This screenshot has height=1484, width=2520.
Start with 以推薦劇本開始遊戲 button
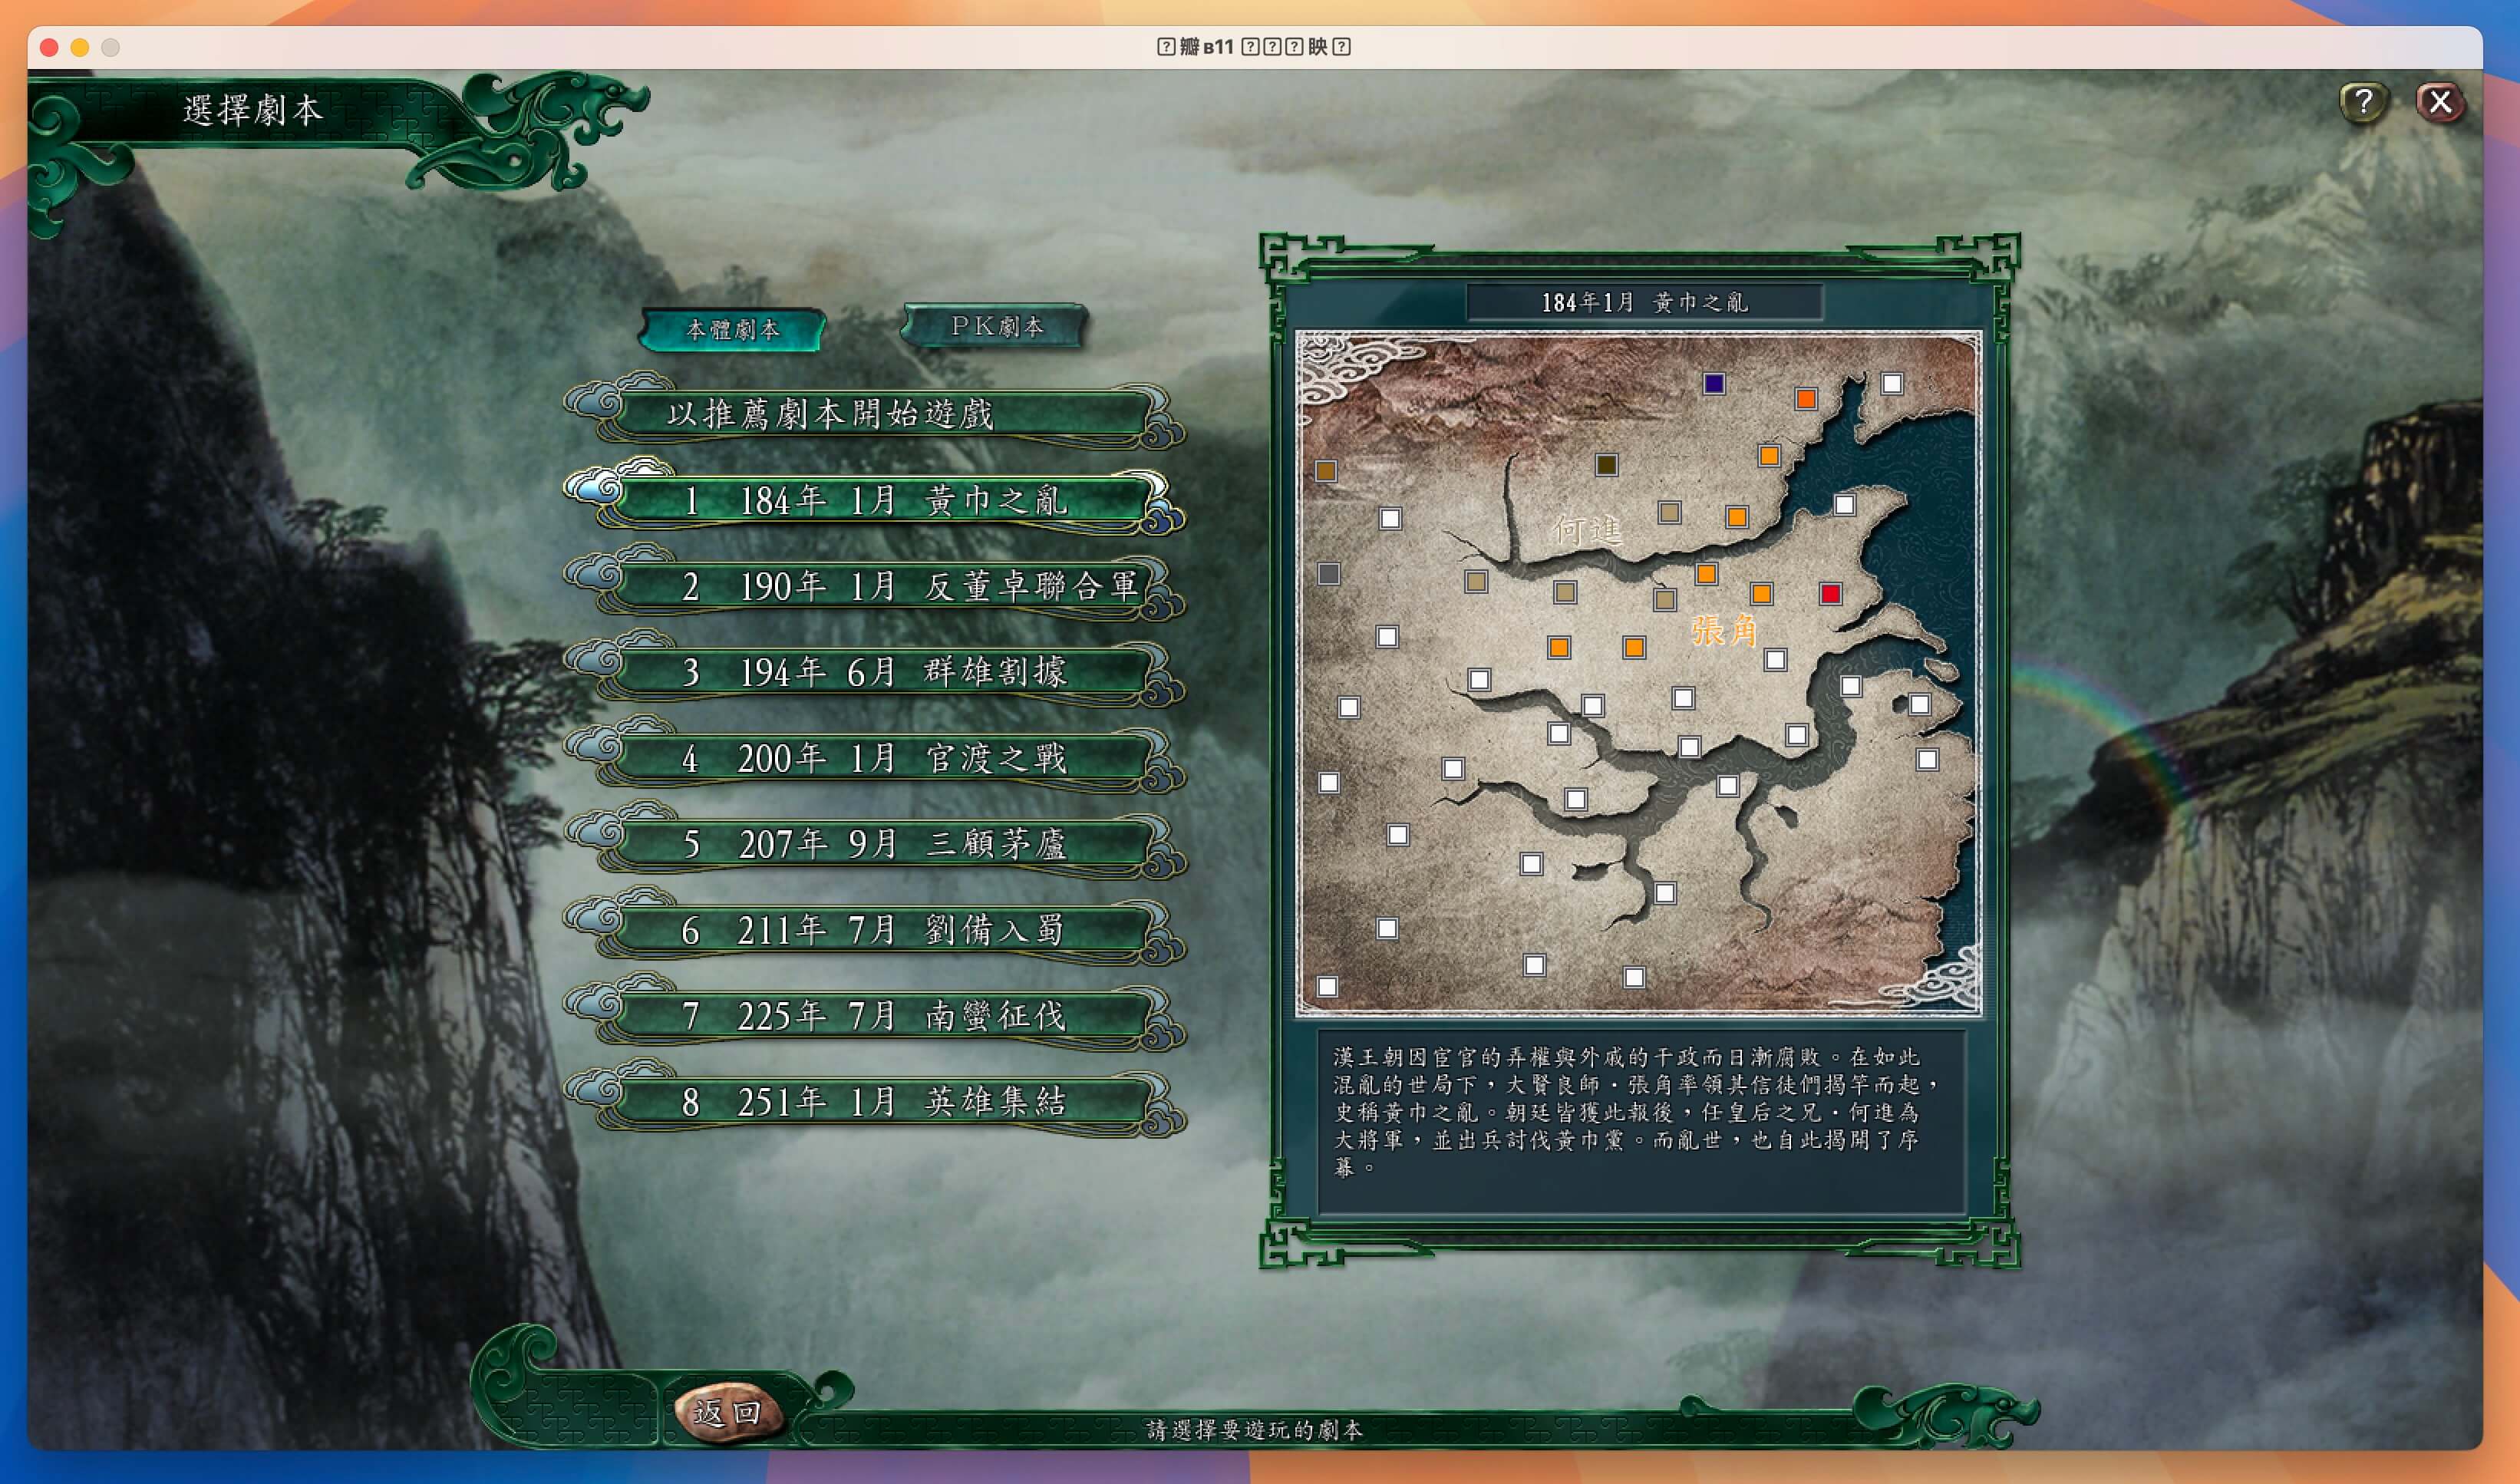876,414
